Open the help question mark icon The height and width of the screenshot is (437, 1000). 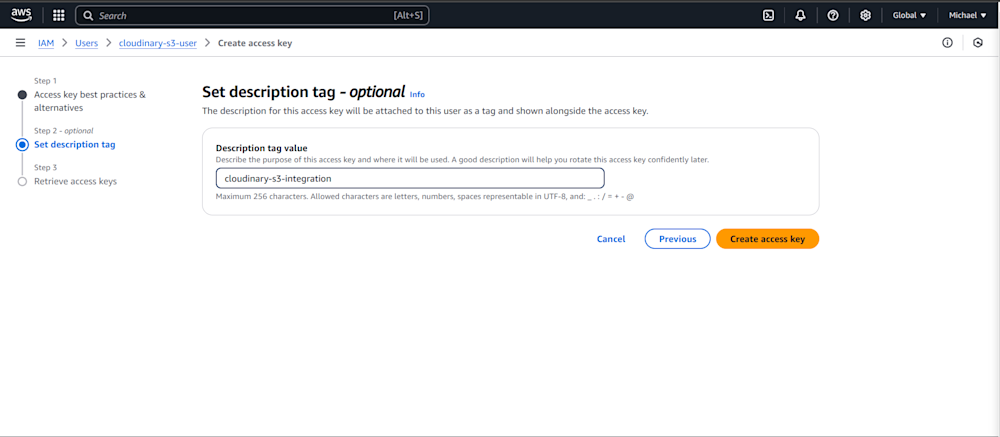click(833, 15)
